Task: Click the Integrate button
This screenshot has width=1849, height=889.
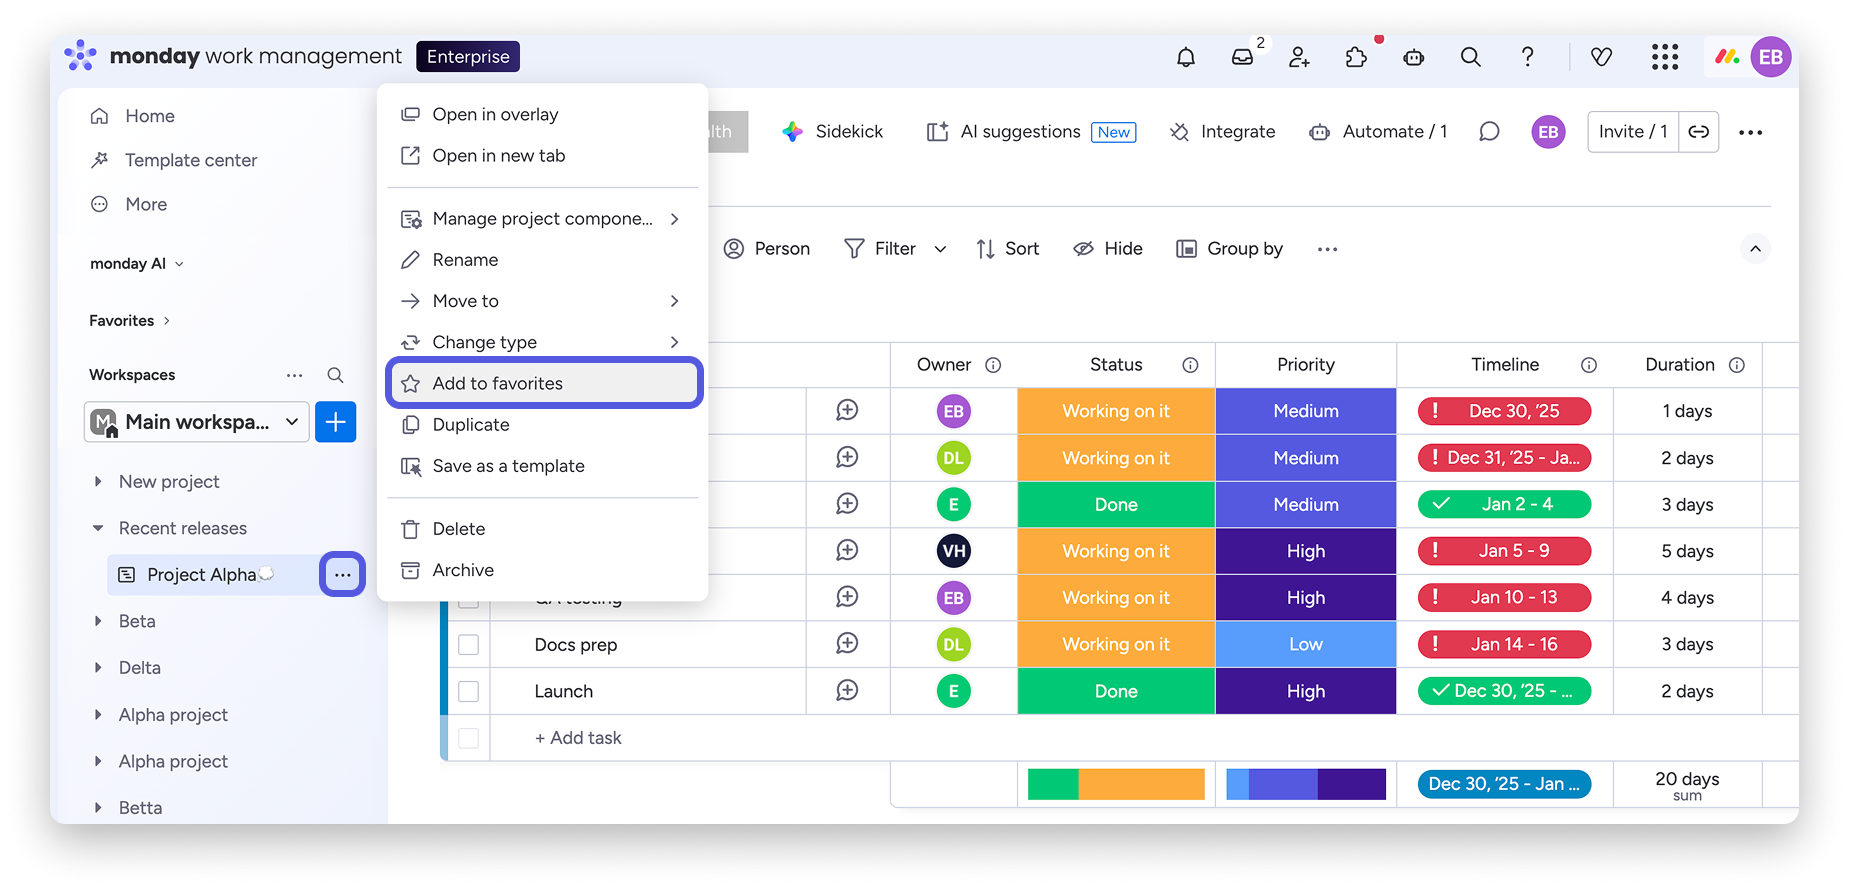Action: tap(1222, 132)
